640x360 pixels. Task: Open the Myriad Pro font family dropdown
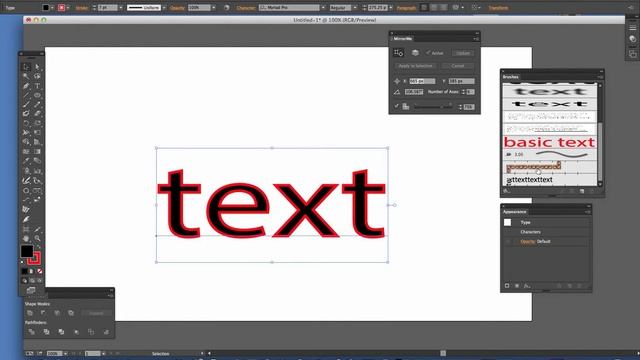point(323,8)
